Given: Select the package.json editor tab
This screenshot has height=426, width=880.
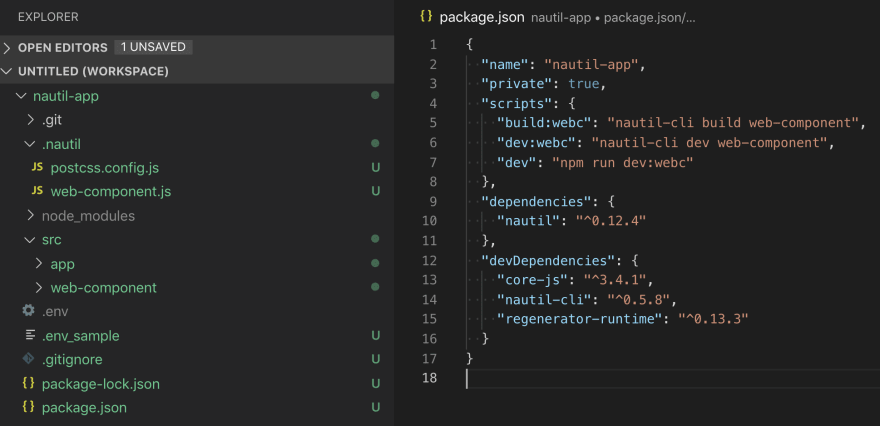Looking at the screenshot, I should [482, 17].
